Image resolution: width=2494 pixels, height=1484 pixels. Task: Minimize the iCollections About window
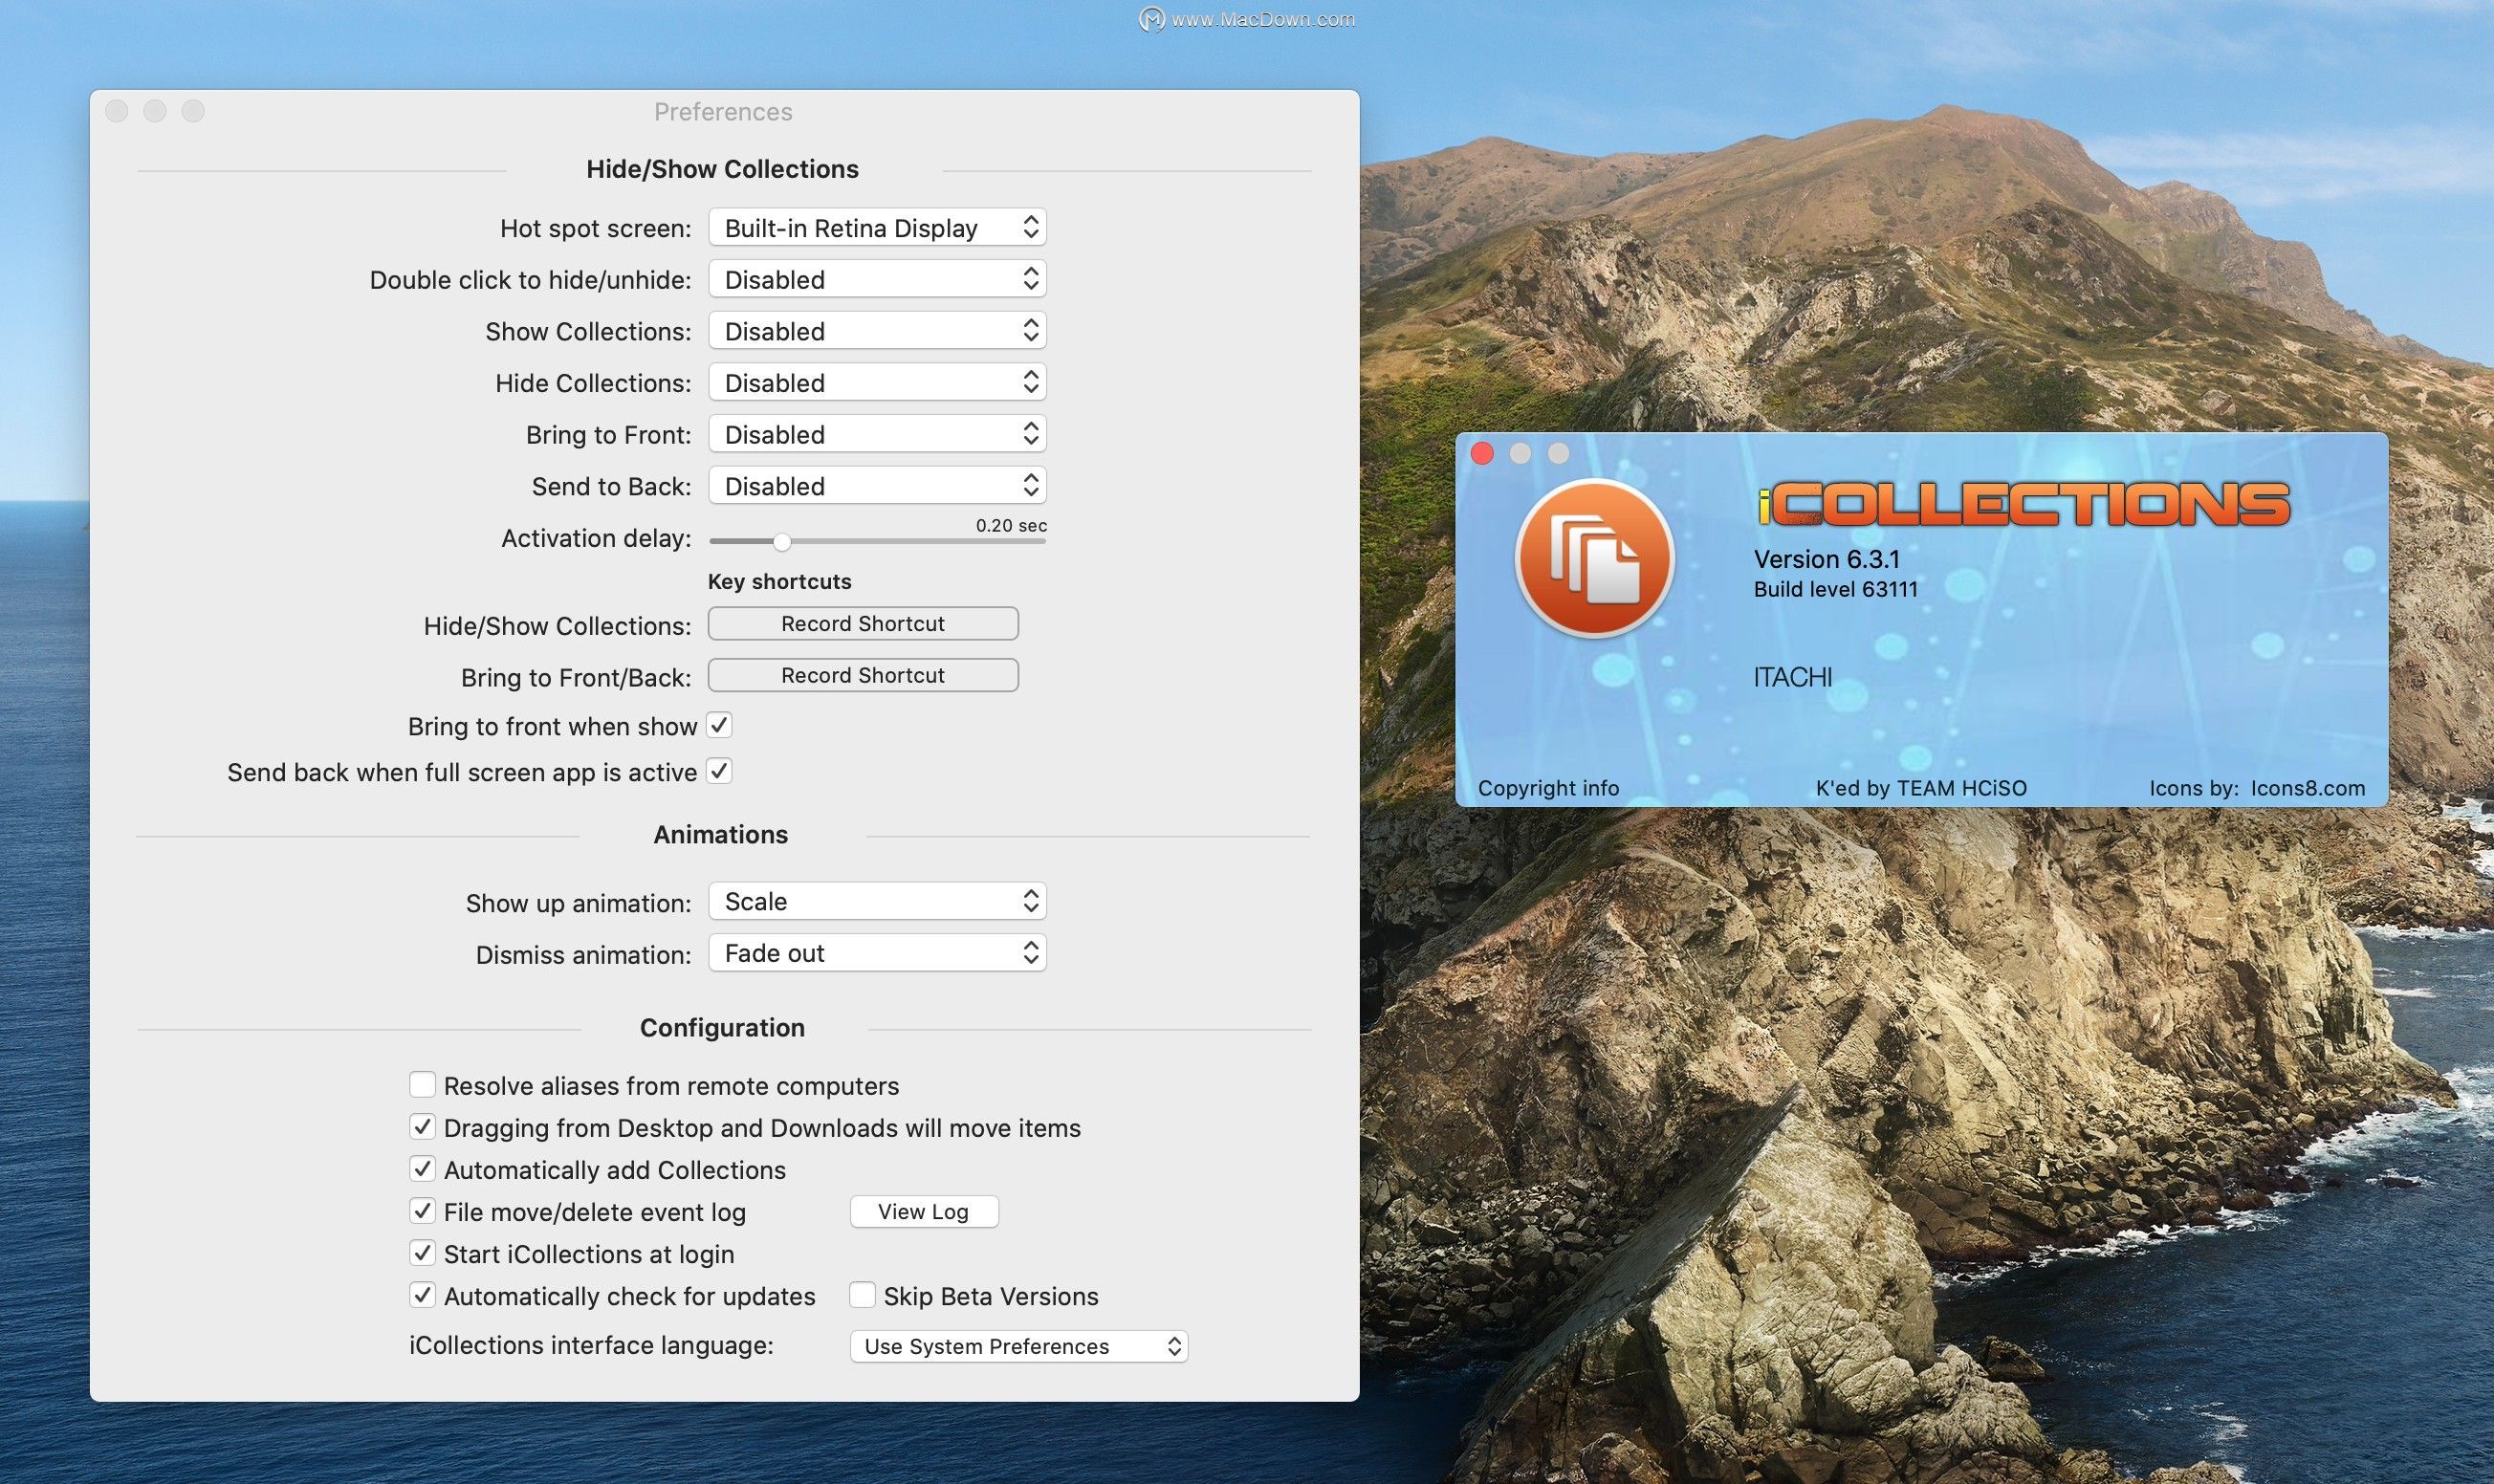tap(1520, 454)
